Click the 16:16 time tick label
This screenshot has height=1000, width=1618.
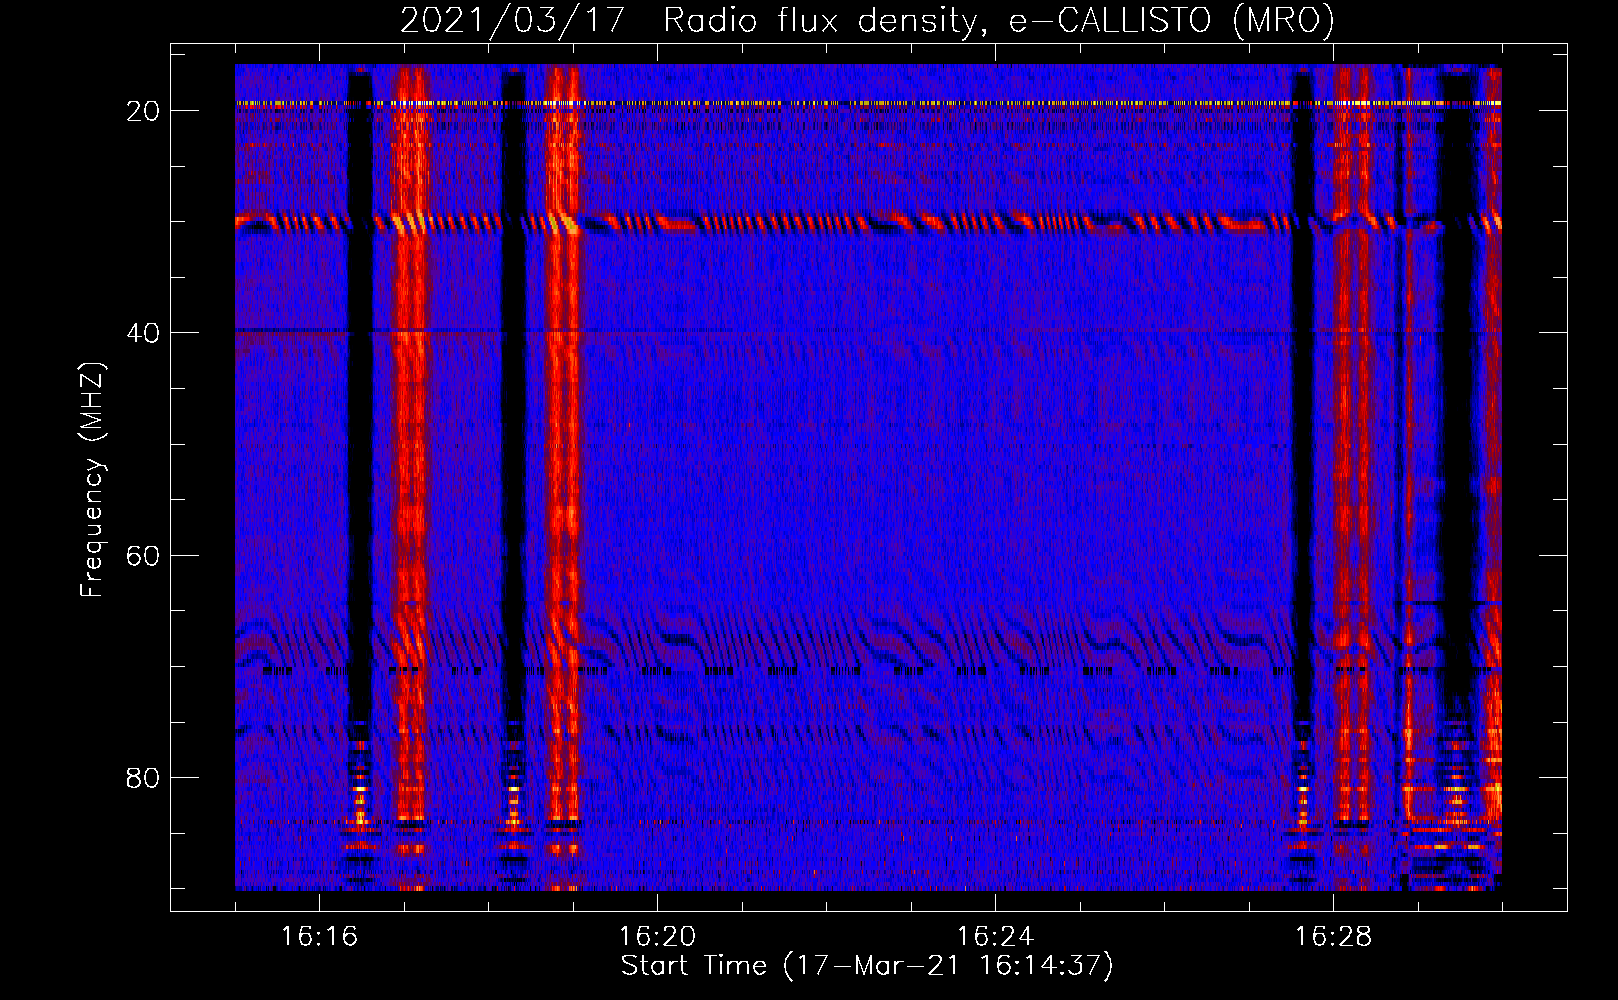[x=319, y=937]
